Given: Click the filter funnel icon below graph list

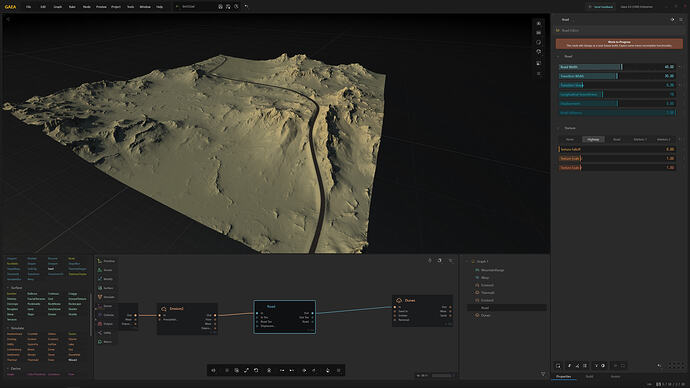Looking at the screenshot, I should (543, 374).
